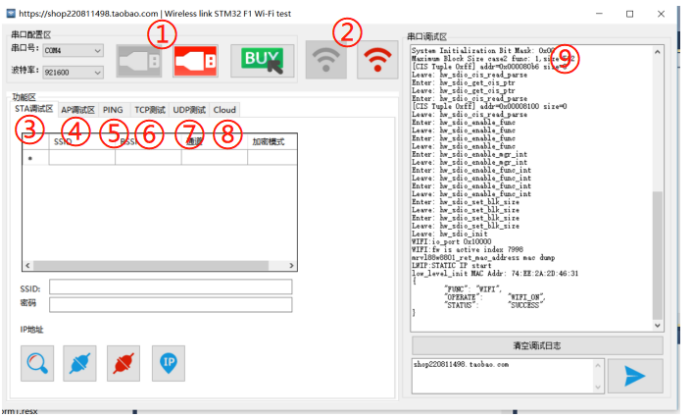Open the Cloud tab

pos(225,110)
